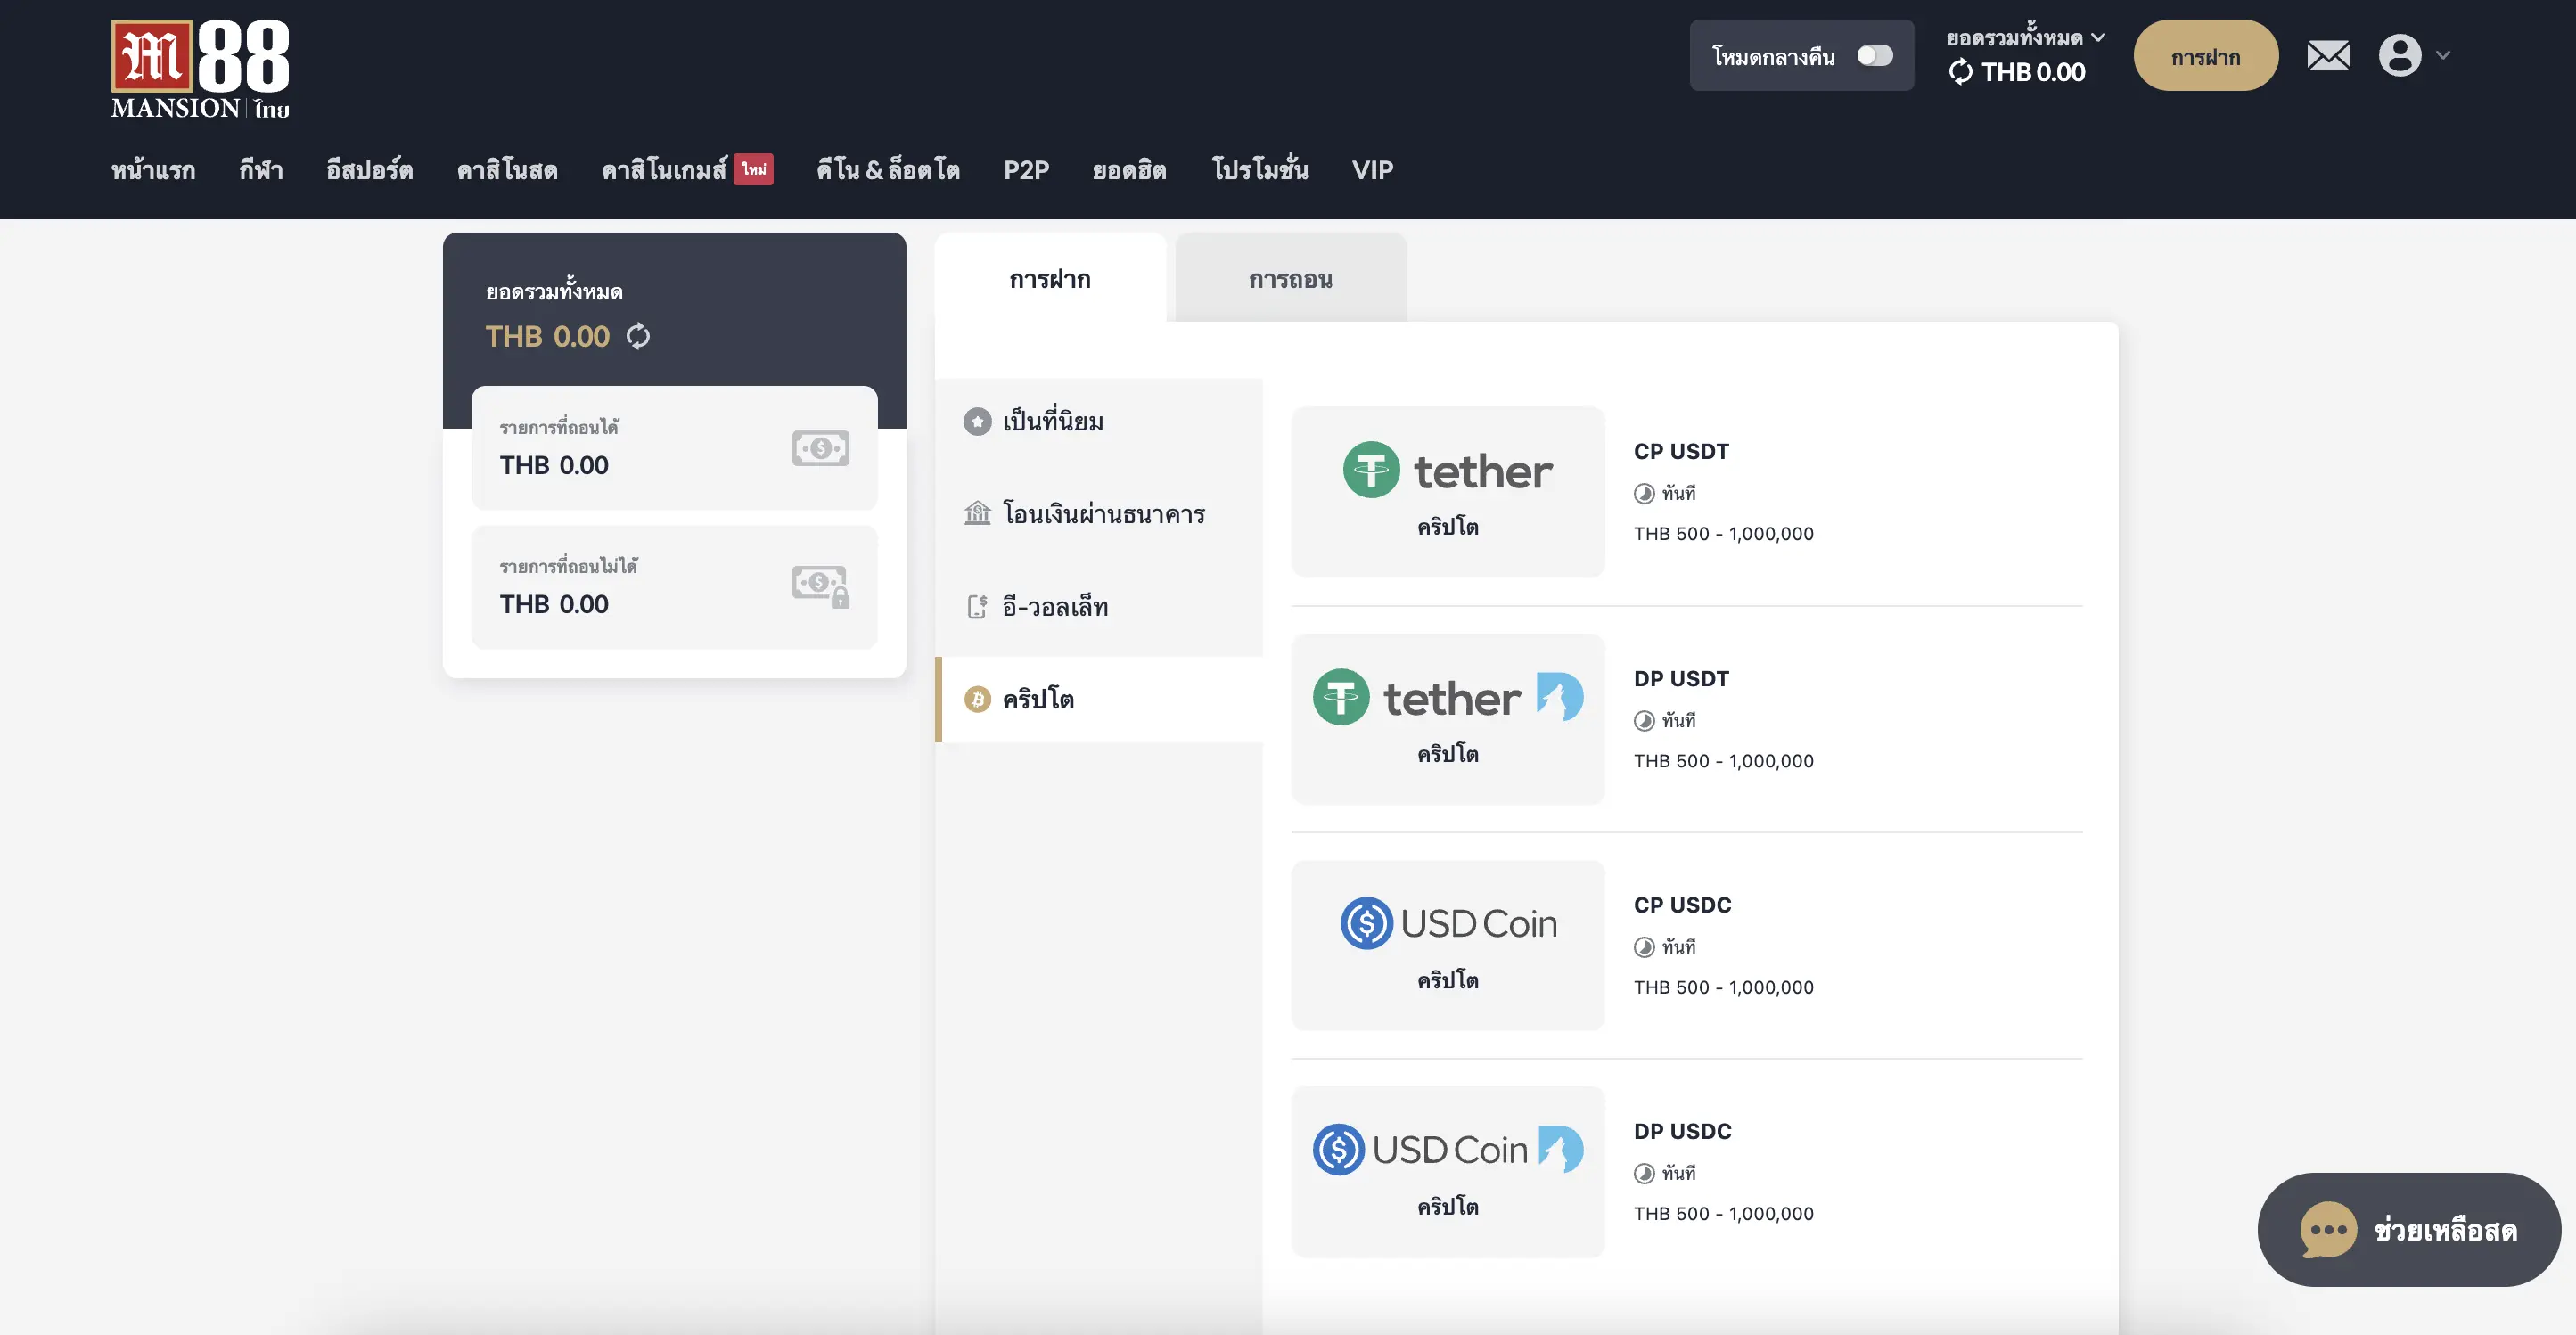Click the M88 Mansion logo
Viewport: 2576px width, 1335px height.
pos(200,69)
